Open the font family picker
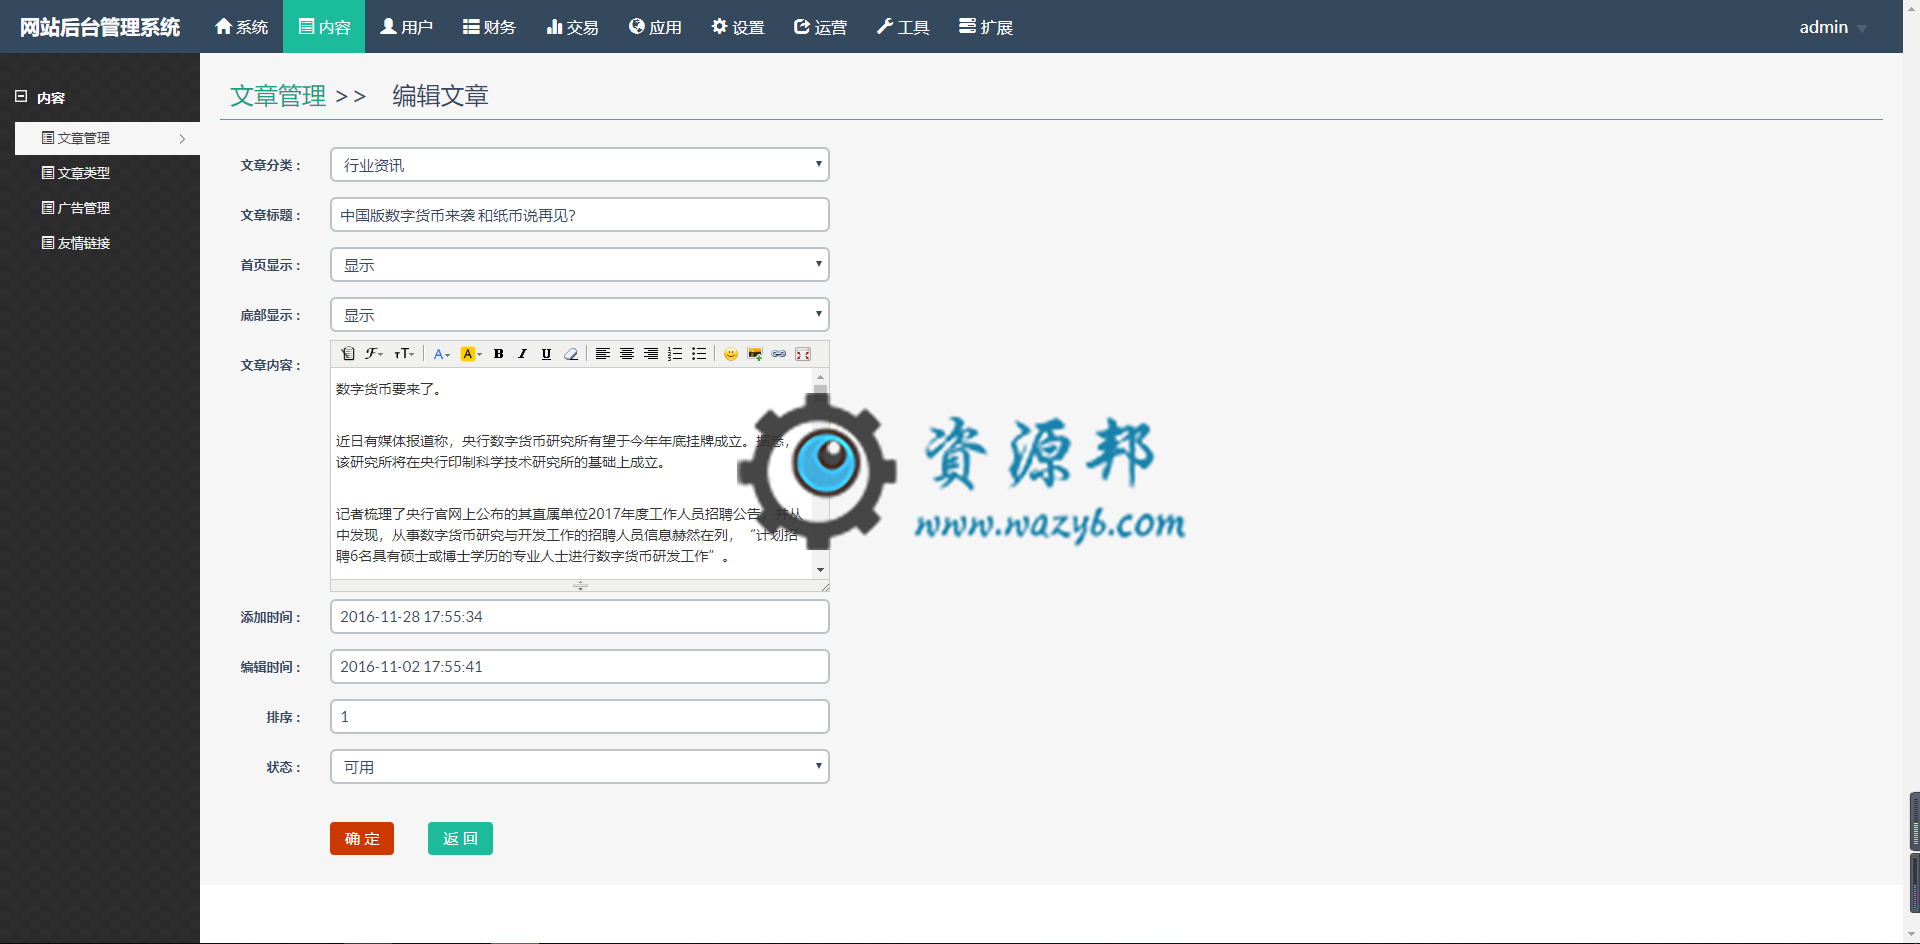 (x=374, y=354)
